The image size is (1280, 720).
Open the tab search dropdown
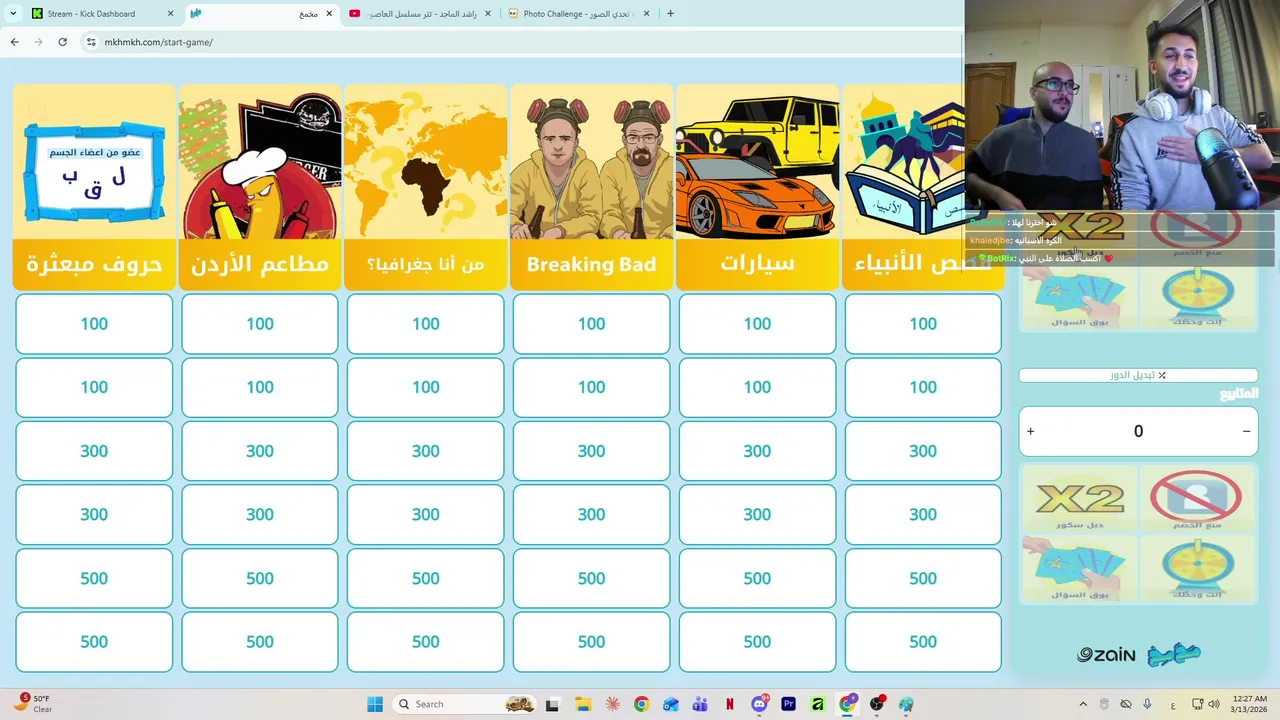(13, 14)
